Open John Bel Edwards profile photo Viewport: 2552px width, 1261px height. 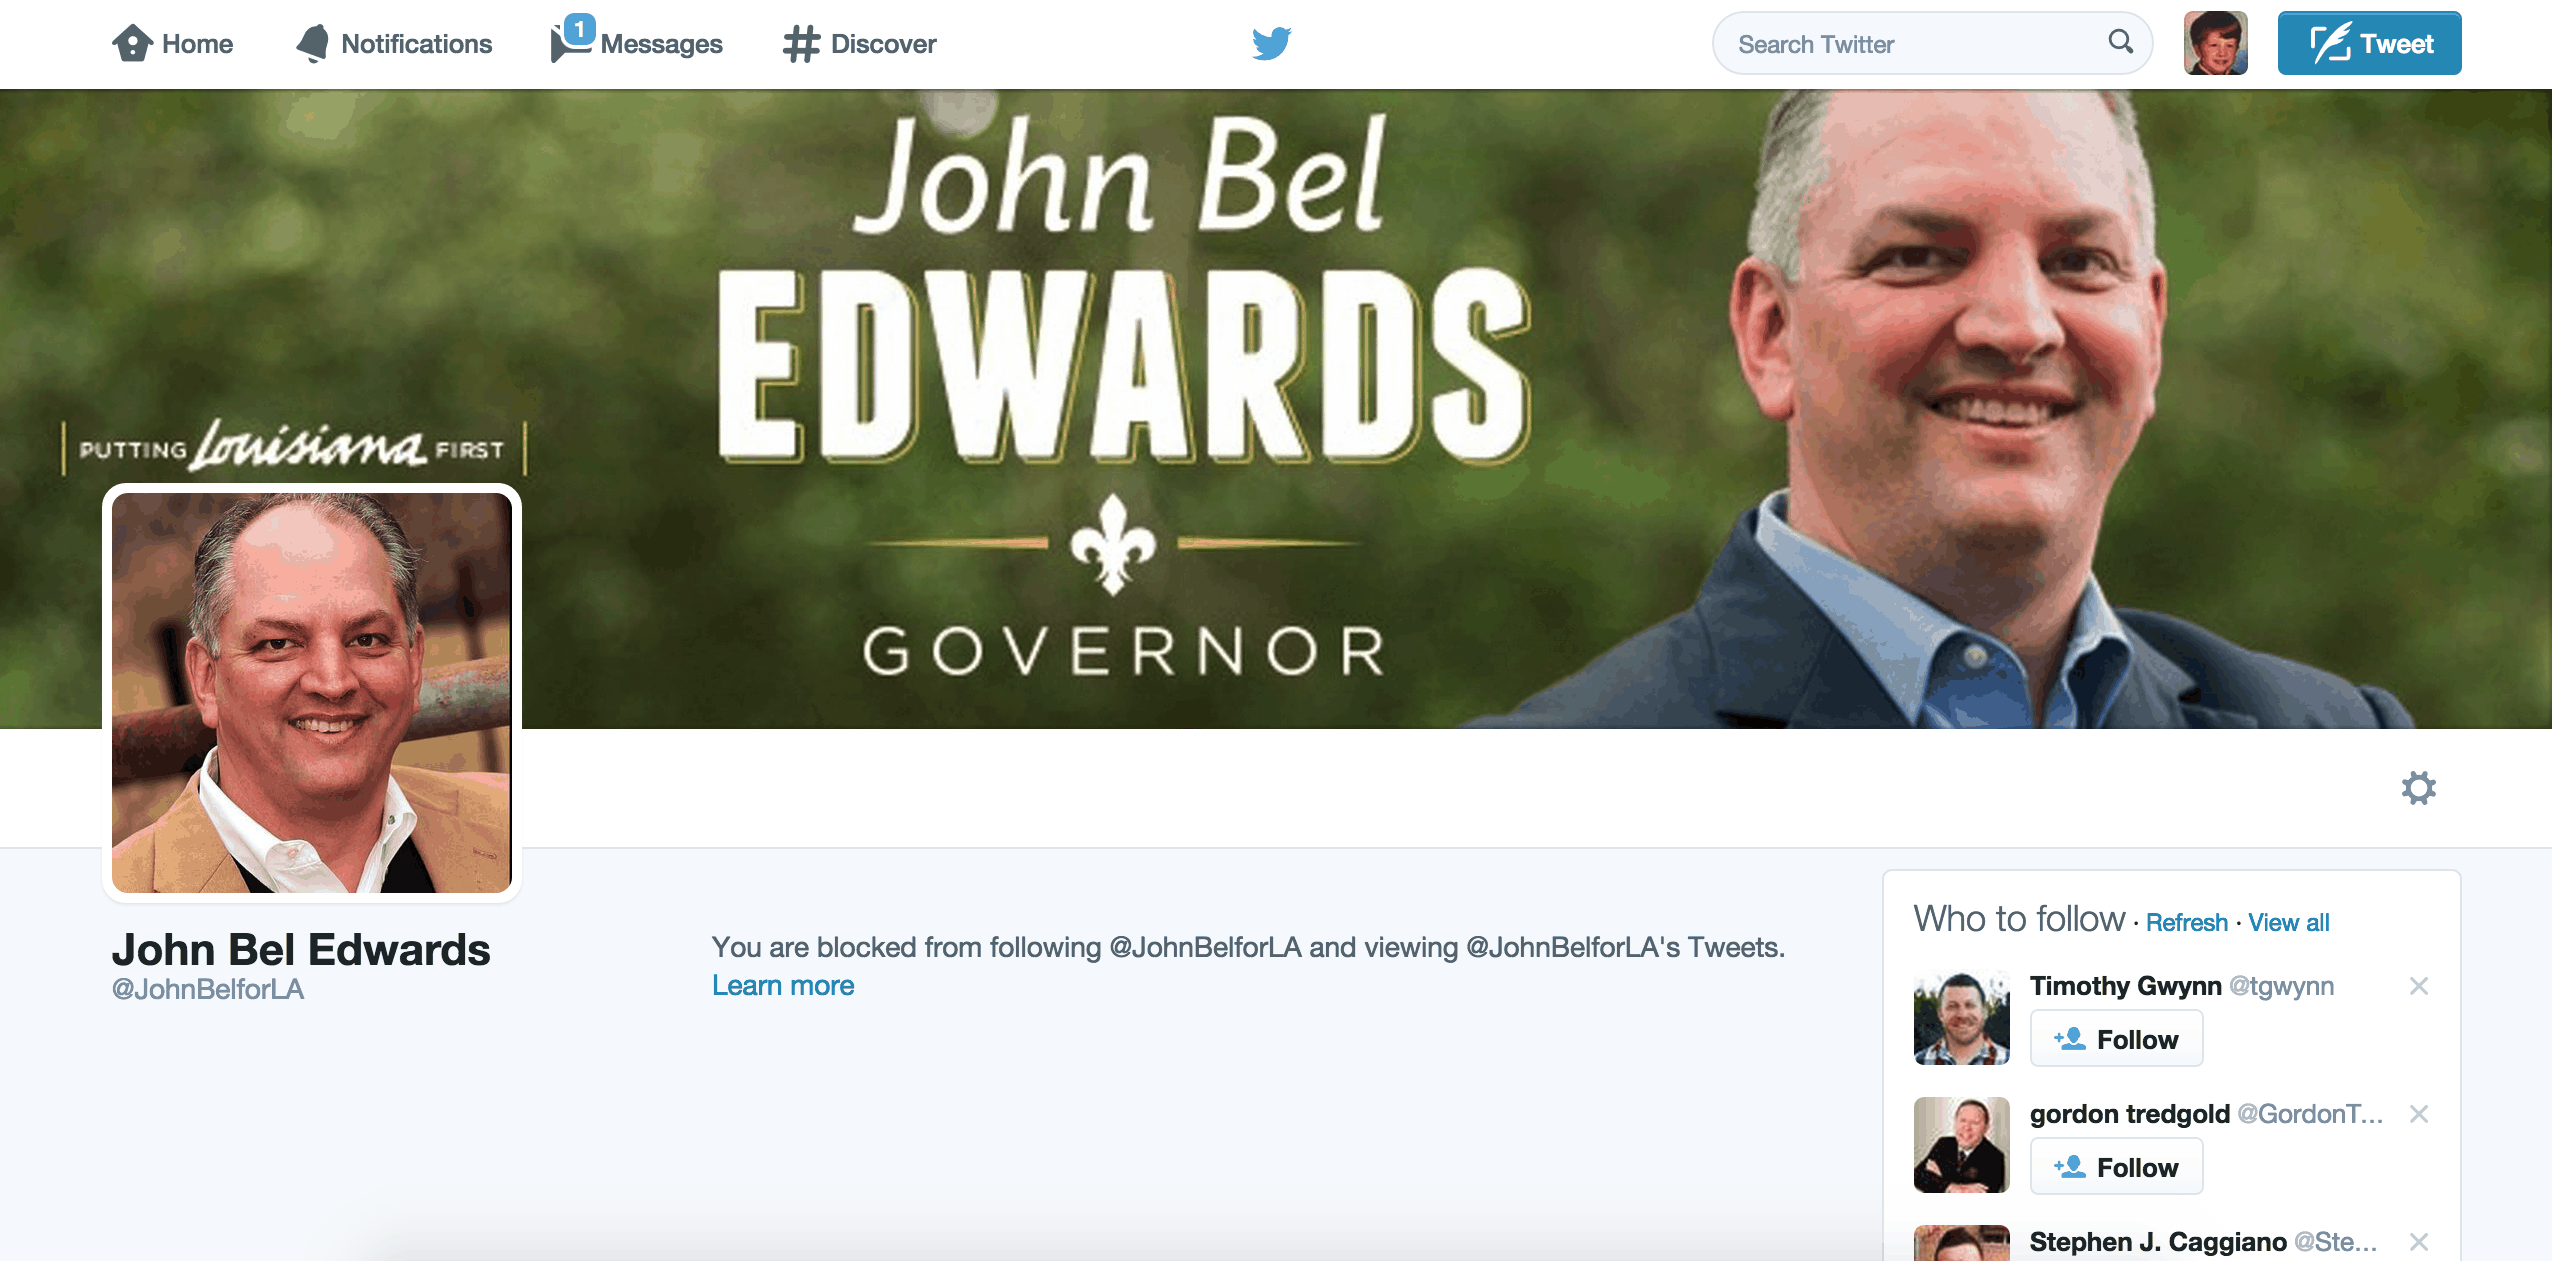312,693
